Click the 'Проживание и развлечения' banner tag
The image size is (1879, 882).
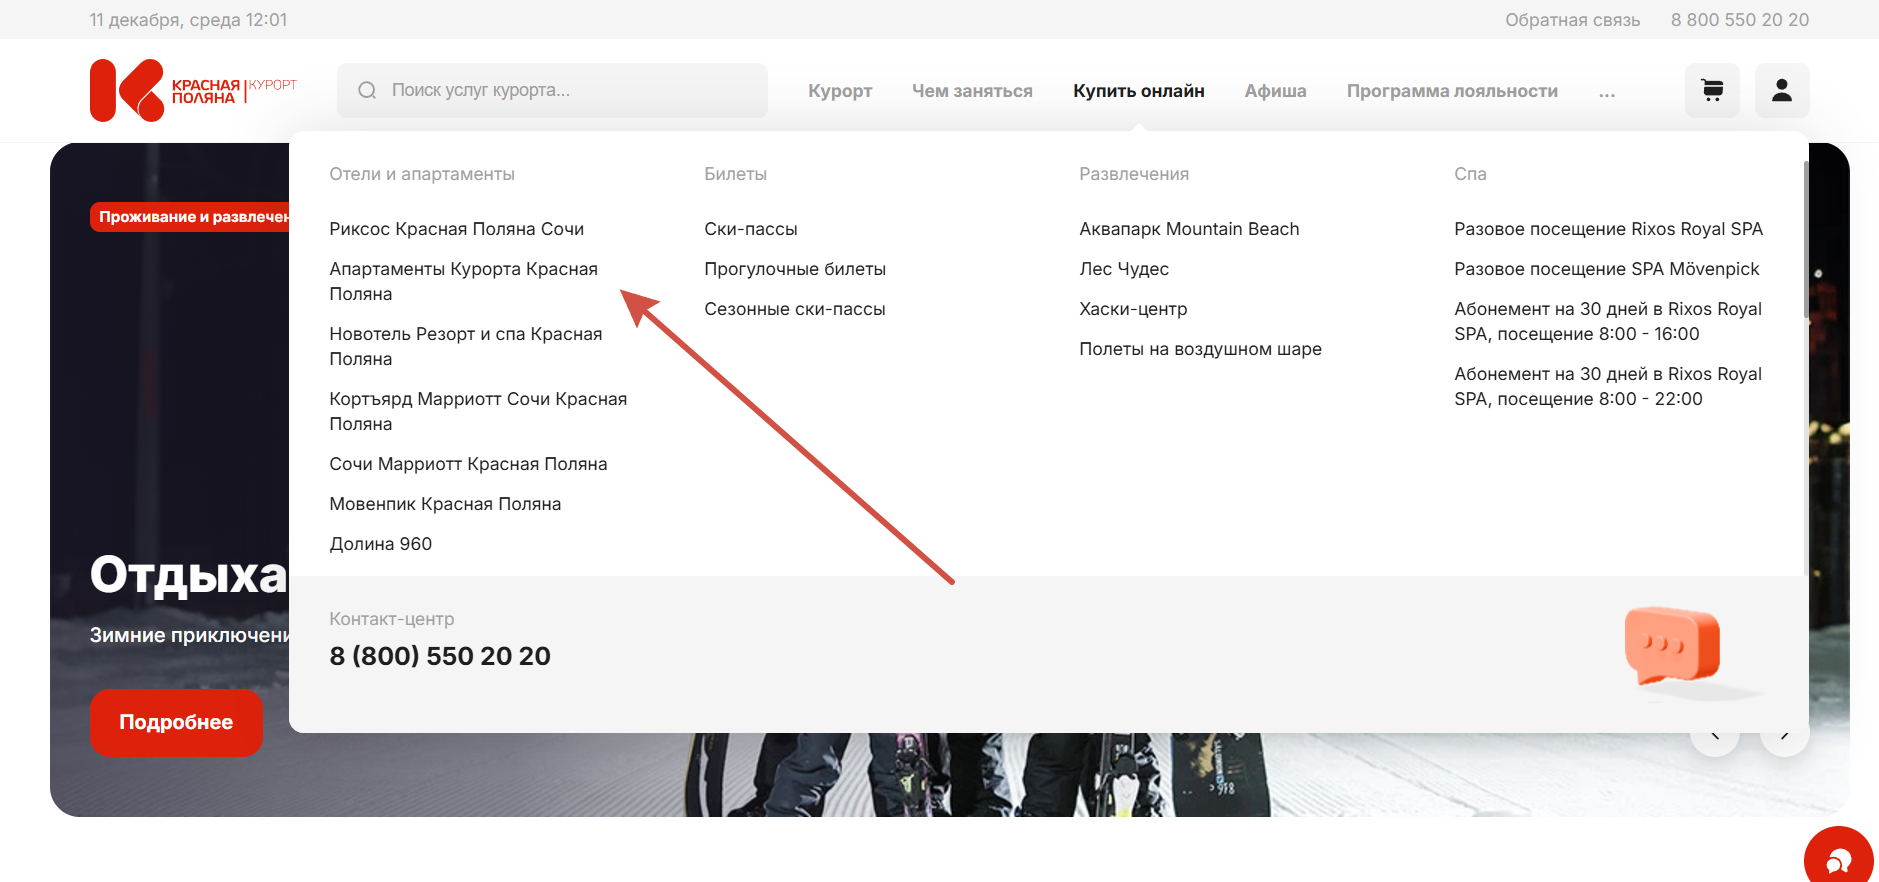(190, 217)
